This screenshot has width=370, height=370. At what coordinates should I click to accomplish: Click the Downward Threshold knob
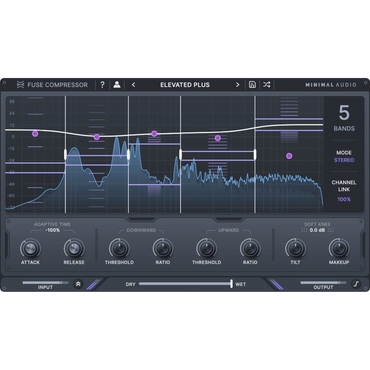click(119, 248)
